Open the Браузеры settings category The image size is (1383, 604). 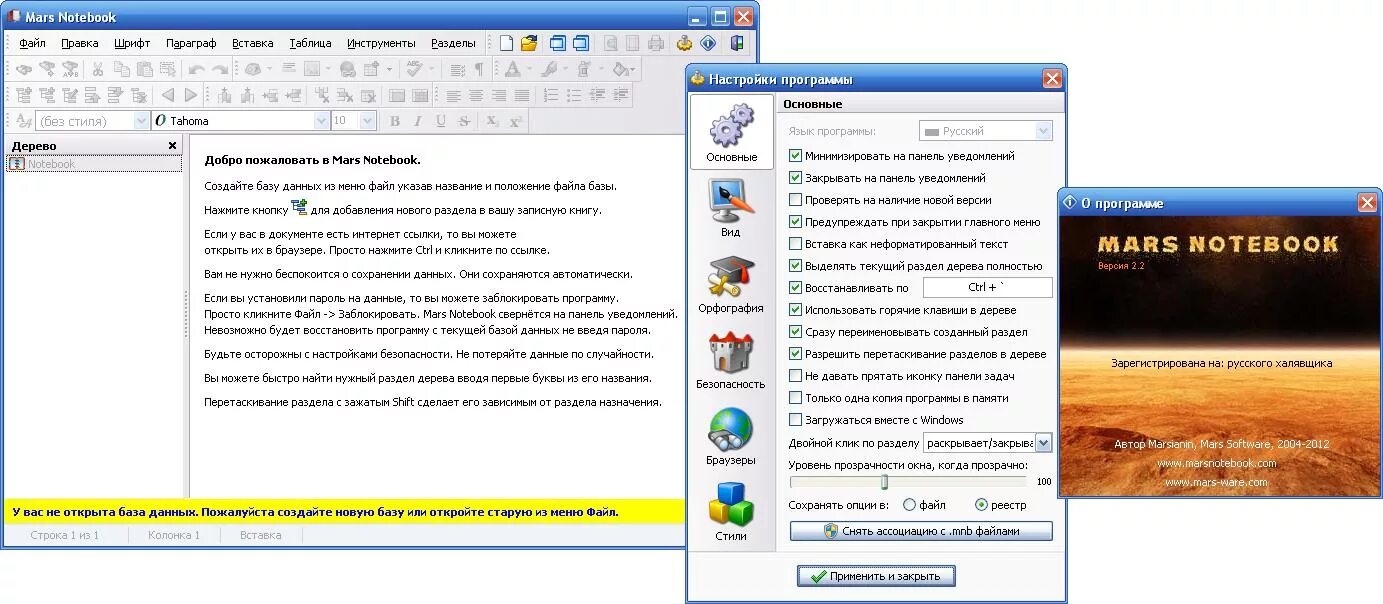pos(731,437)
